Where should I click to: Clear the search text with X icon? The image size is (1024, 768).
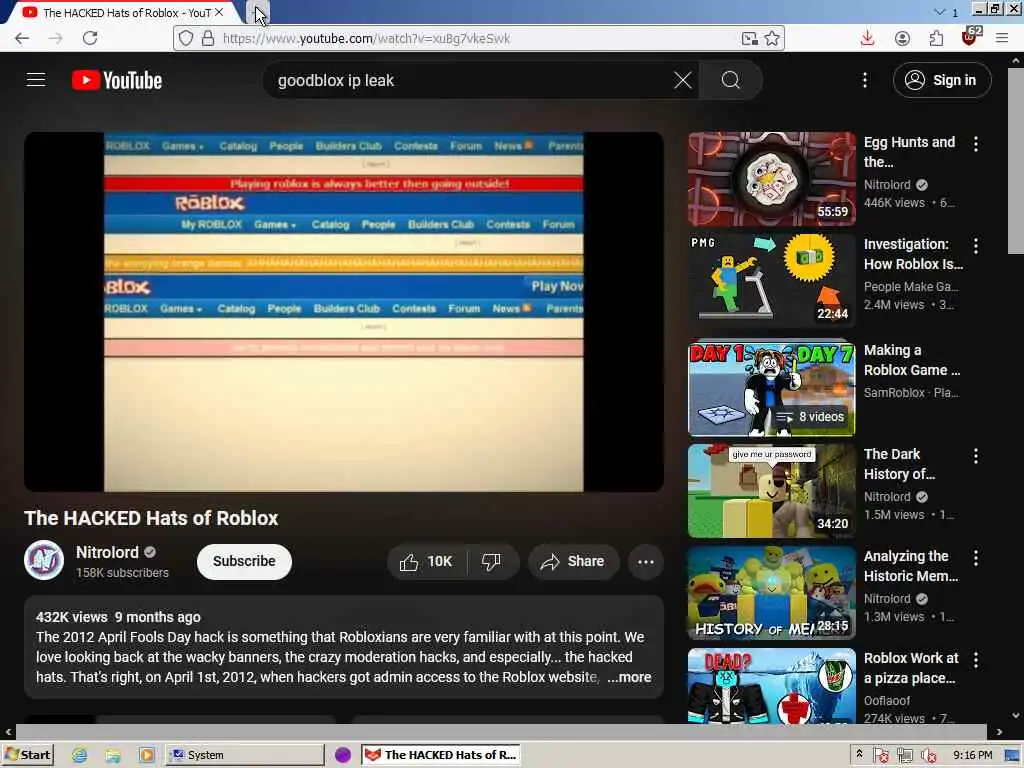[x=682, y=80]
